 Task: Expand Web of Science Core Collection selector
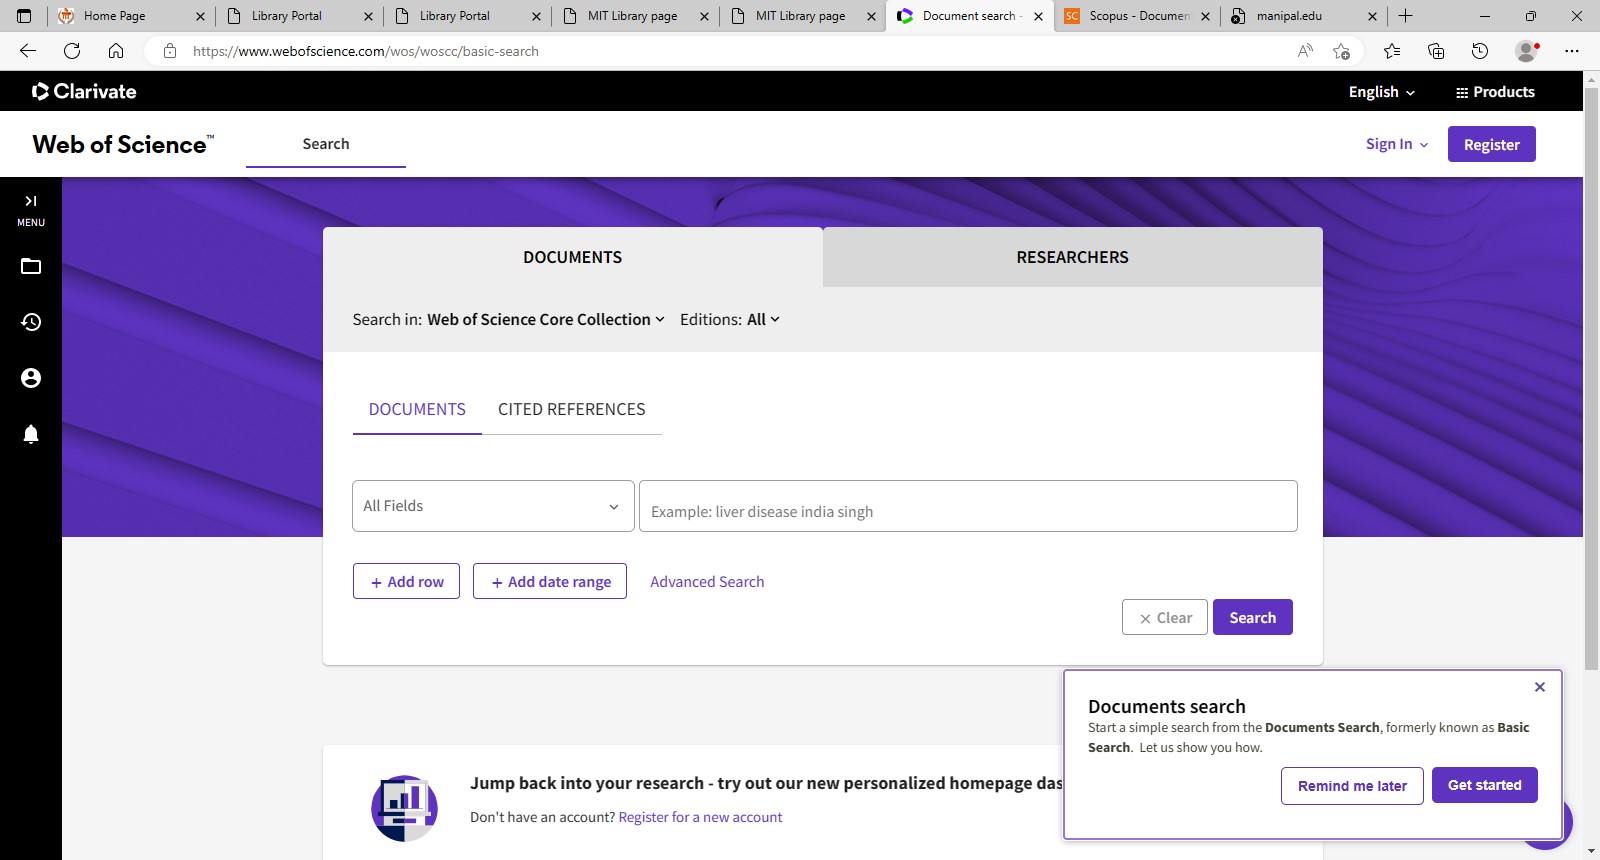(545, 320)
